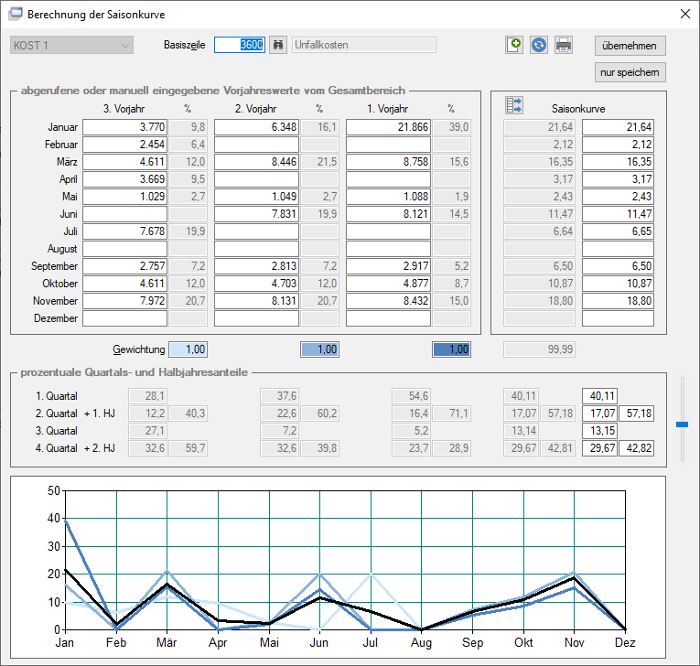Select the light blue Gewichtung field for 3. Vorjahr
The height and width of the screenshot is (666, 700).
point(188,350)
